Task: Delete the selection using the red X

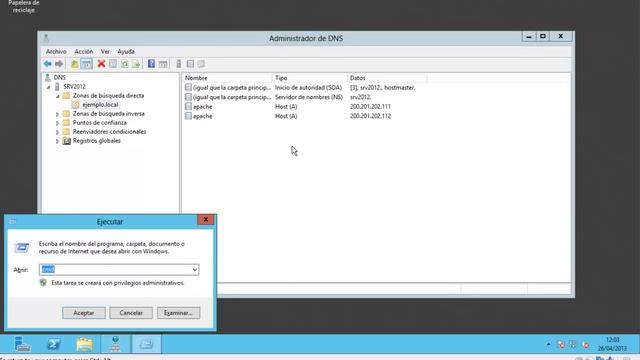Action: point(101,64)
